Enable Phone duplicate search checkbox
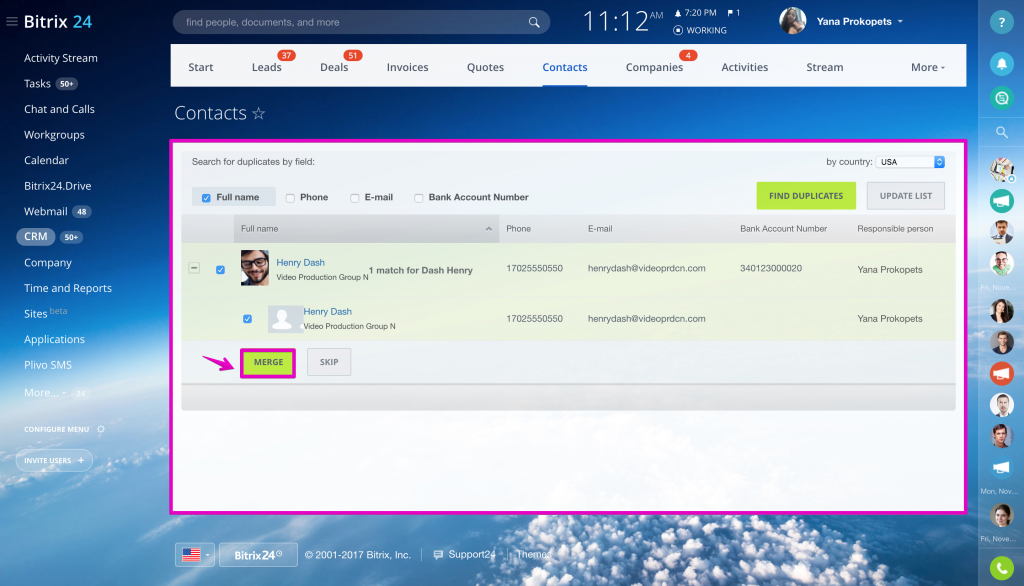 (x=290, y=198)
